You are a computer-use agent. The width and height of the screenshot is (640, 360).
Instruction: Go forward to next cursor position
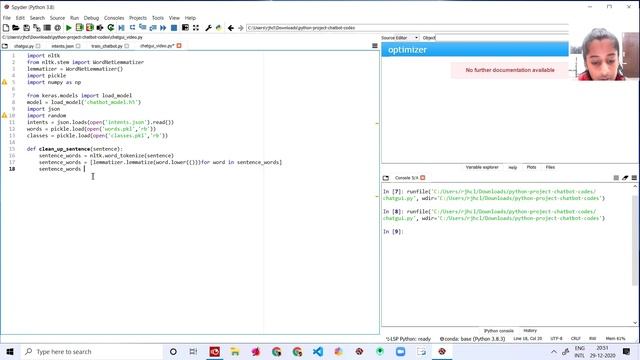[241, 28]
